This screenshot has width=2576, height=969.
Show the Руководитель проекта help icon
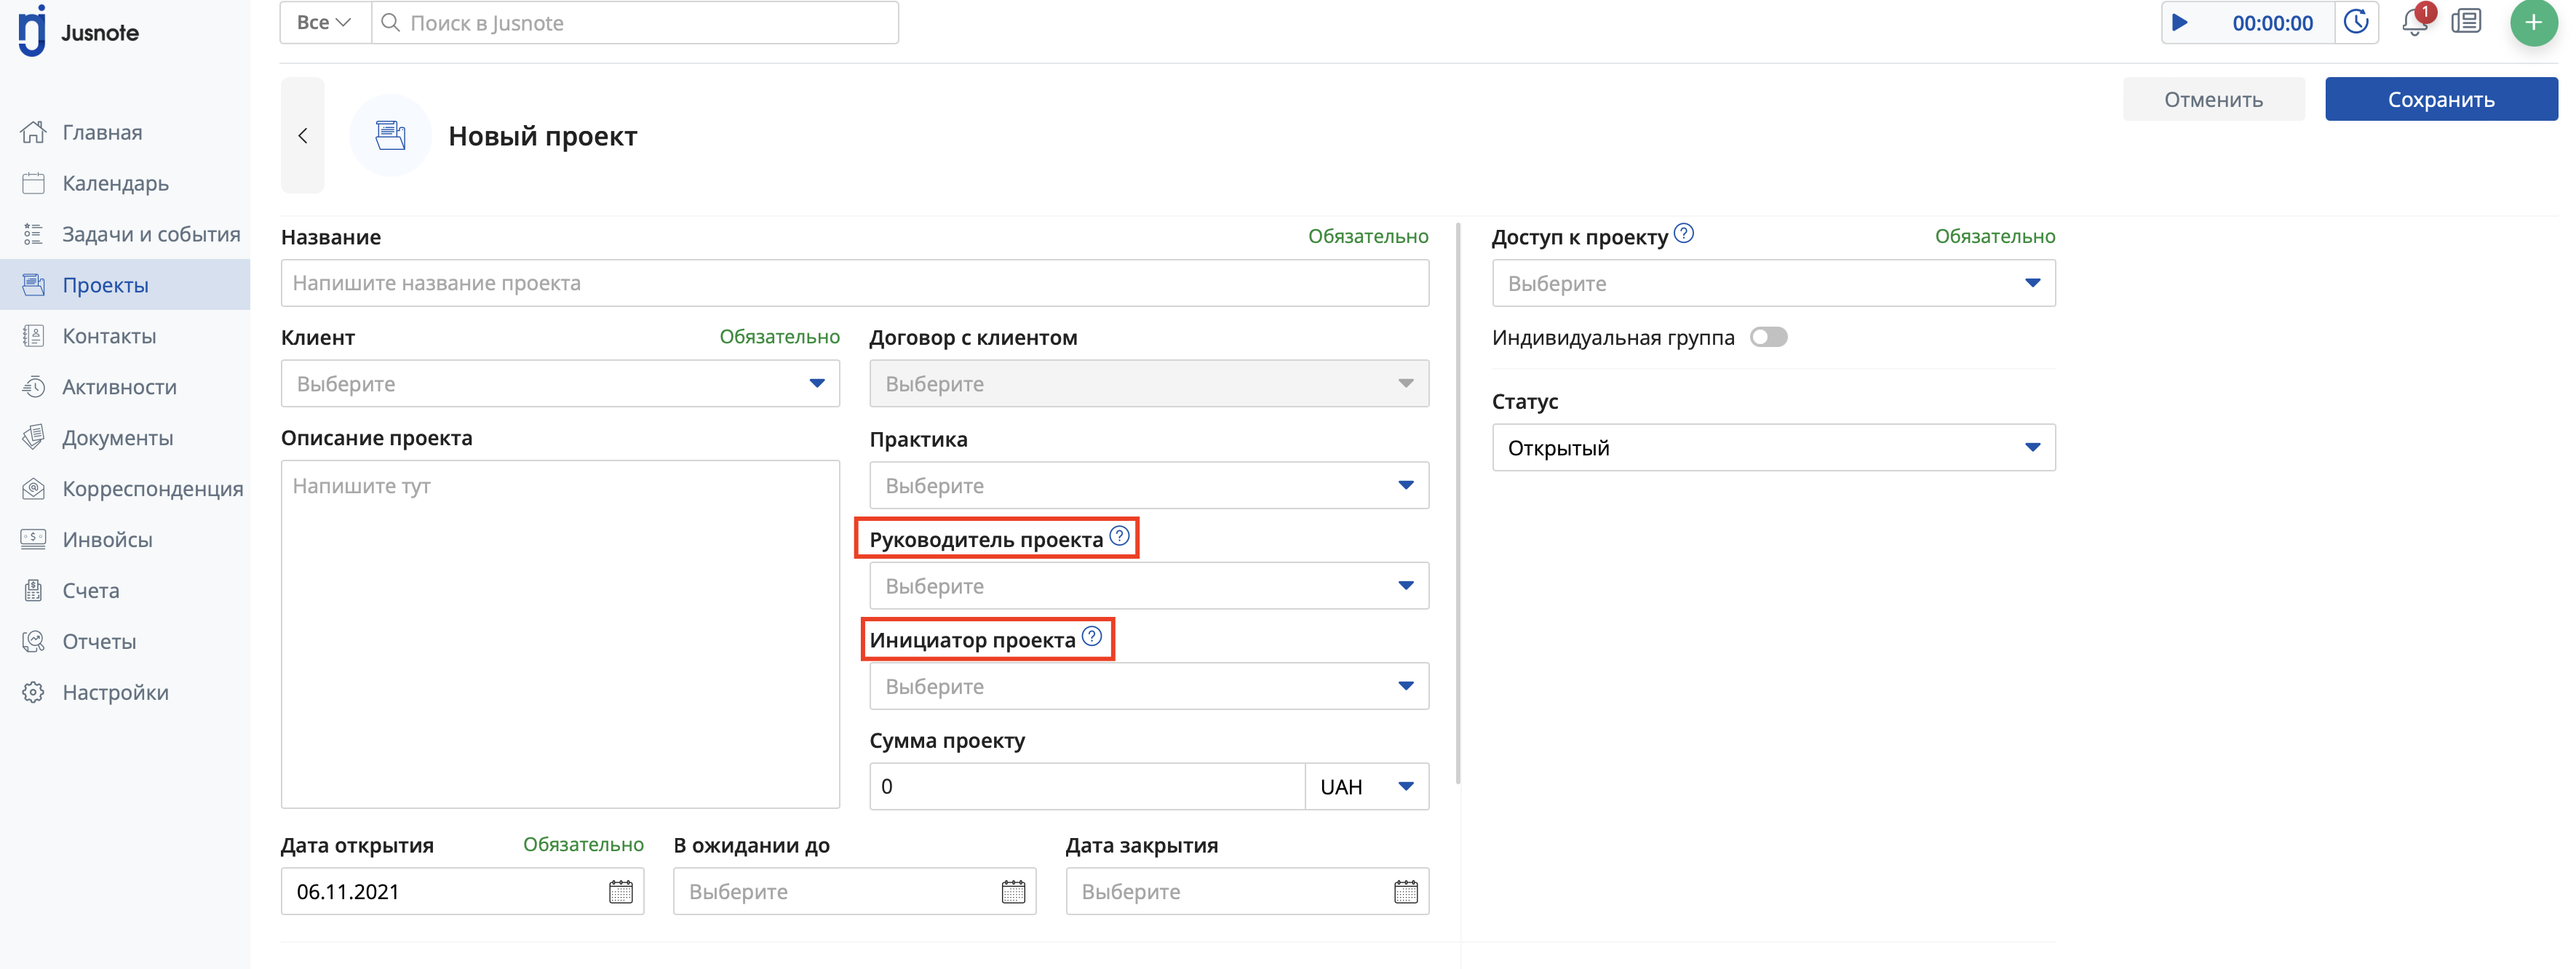pos(1119,536)
